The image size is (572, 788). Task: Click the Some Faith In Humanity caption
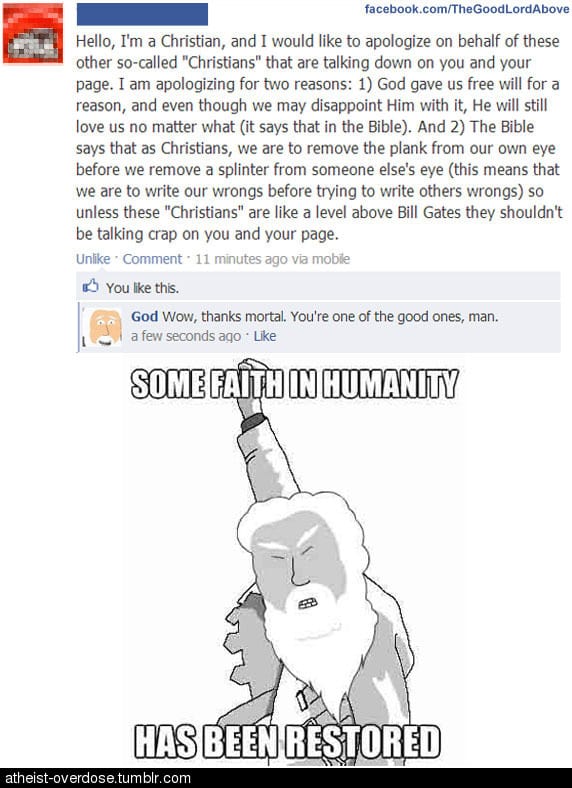tap(295, 384)
